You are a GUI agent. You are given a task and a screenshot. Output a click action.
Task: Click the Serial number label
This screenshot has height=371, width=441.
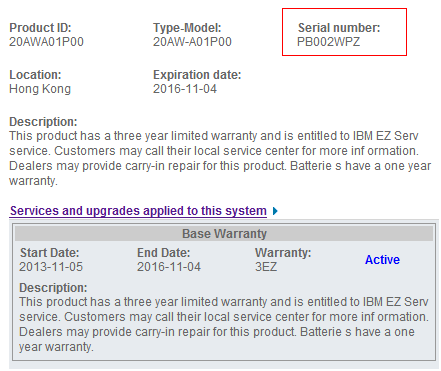pos(339,28)
